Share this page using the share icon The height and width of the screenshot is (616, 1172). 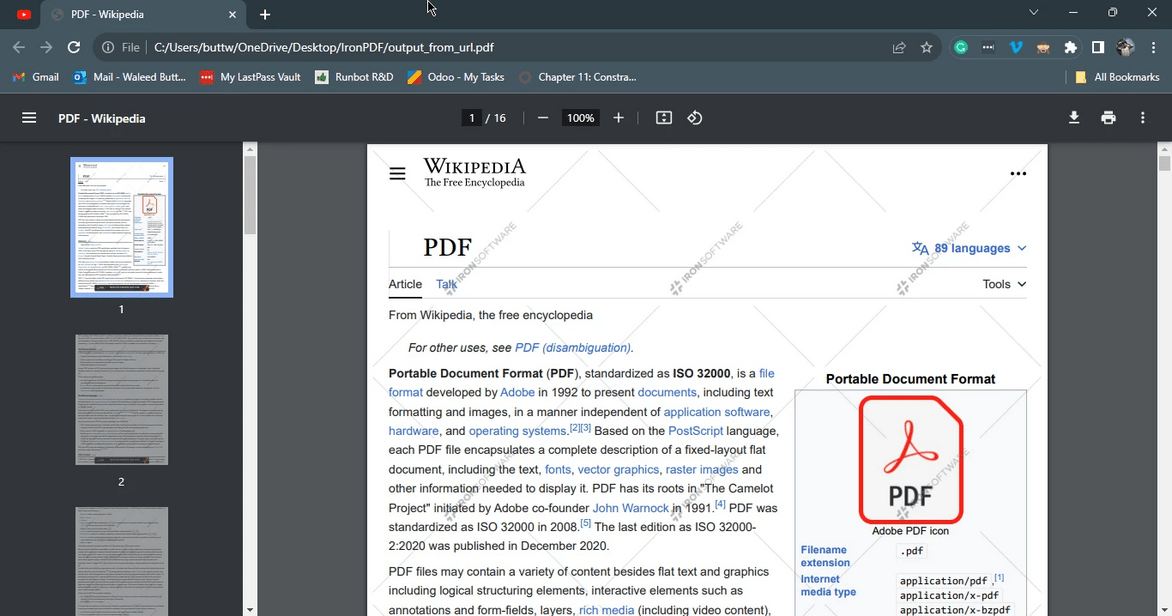899,47
